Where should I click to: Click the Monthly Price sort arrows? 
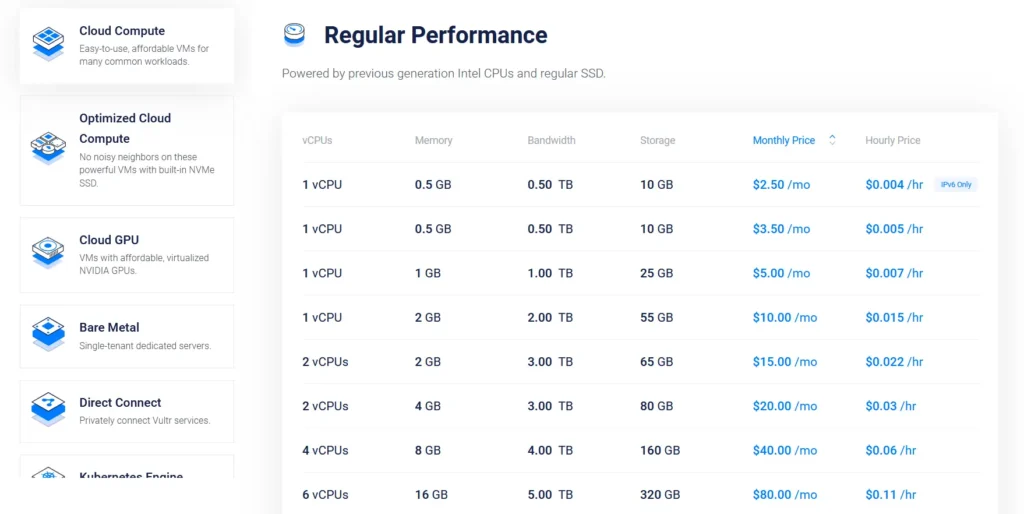pos(832,140)
